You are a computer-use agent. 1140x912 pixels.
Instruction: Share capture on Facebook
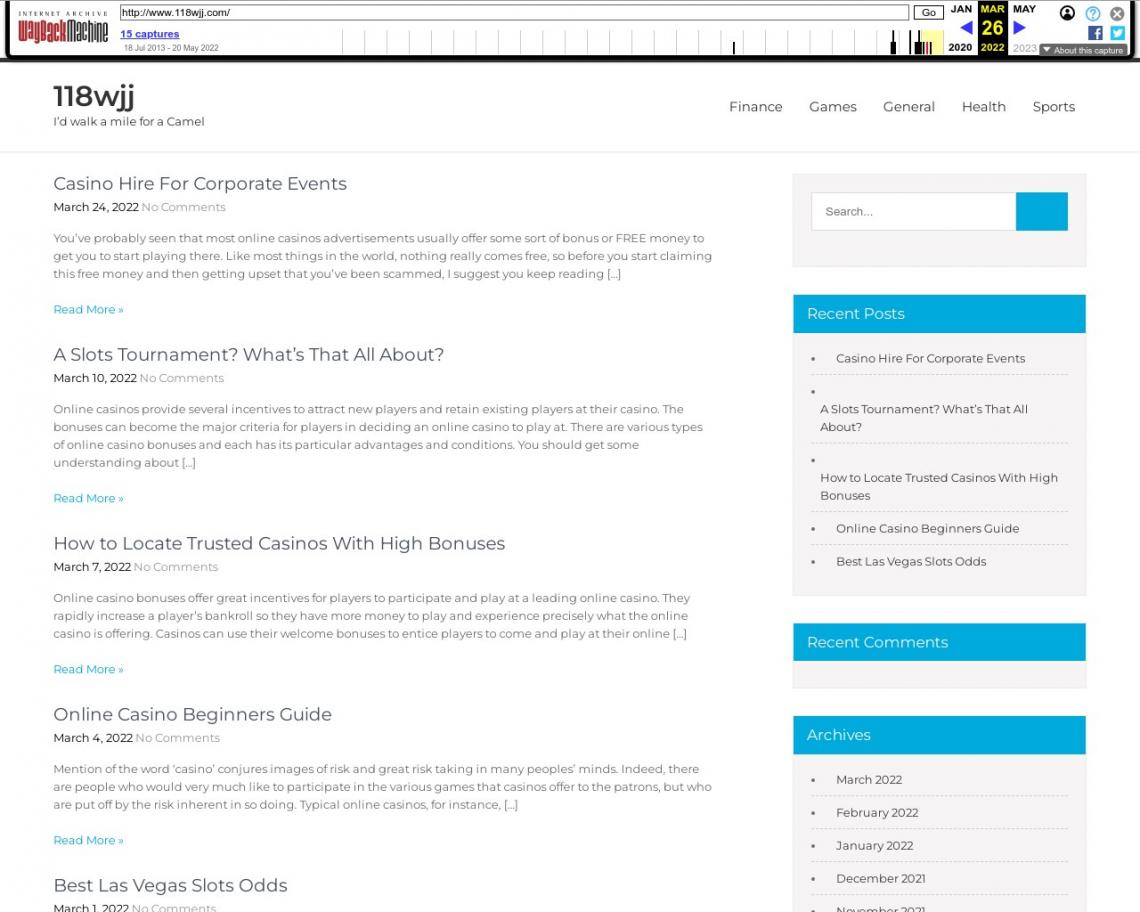point(1095,33)
